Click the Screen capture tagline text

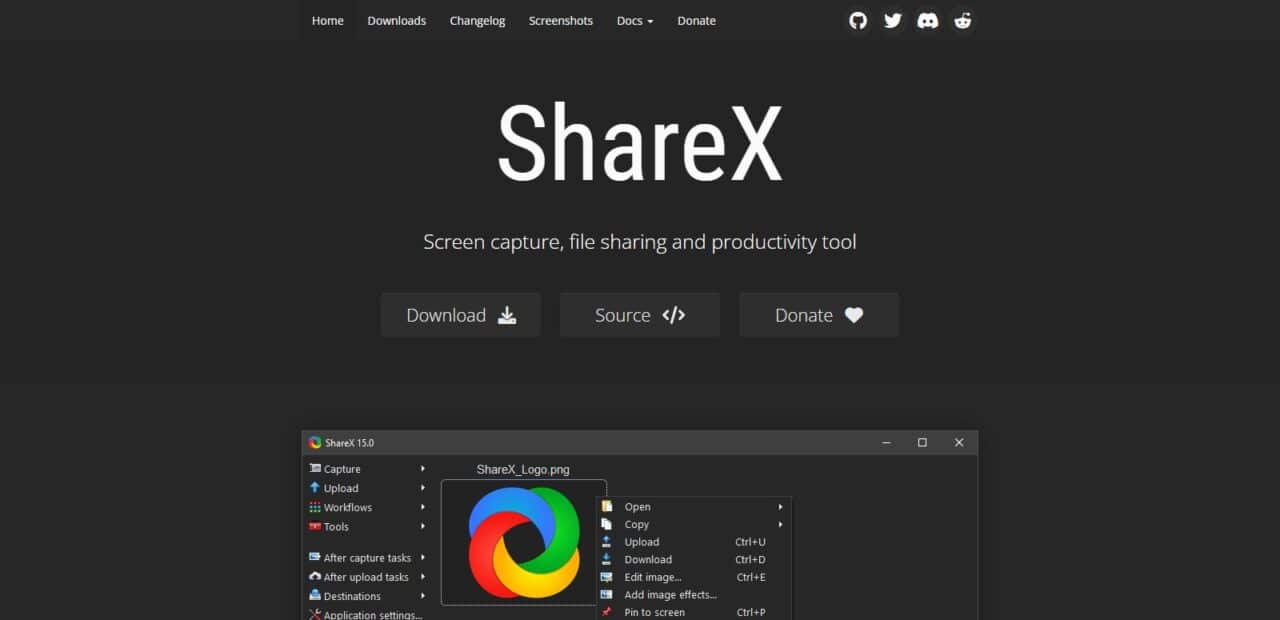coord(640,242)
